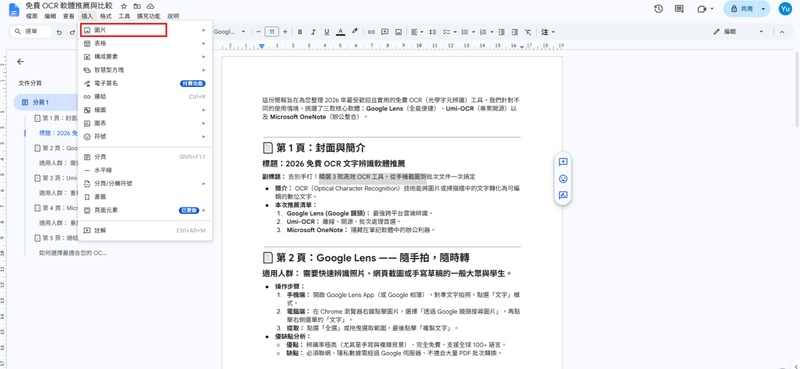This screenshot has width=800, height=369.
Task: Choose 智慧型方塊 menu entry
Action: tap(145, 70)
